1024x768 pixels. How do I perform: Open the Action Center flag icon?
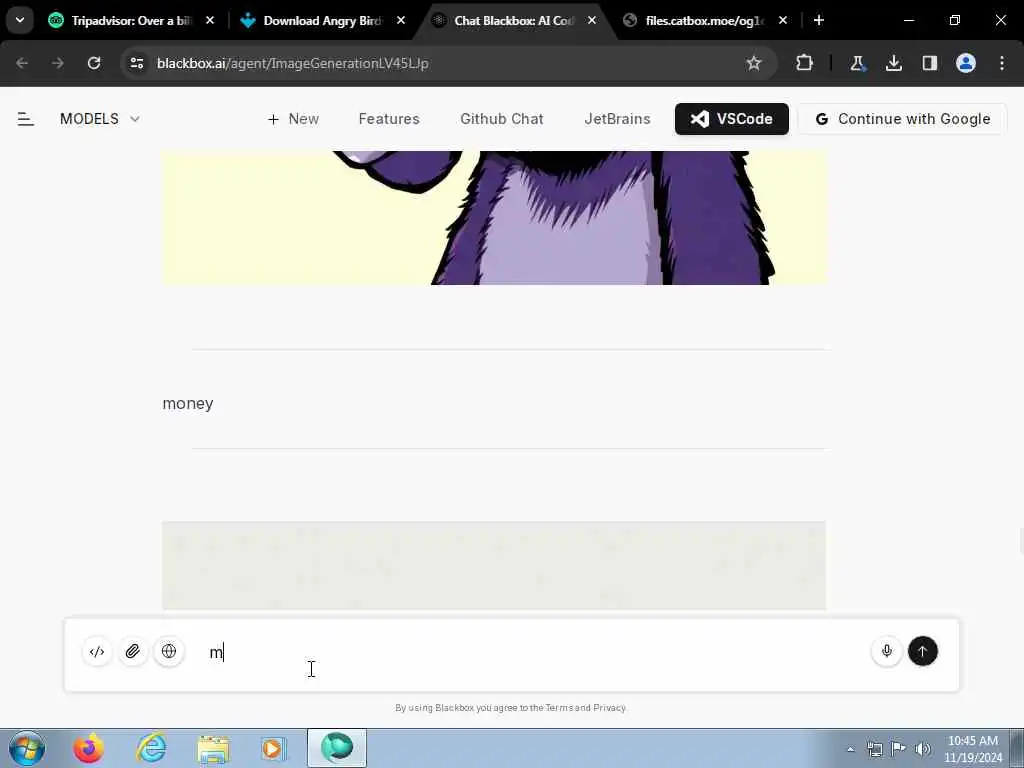[x=899, y=749]
